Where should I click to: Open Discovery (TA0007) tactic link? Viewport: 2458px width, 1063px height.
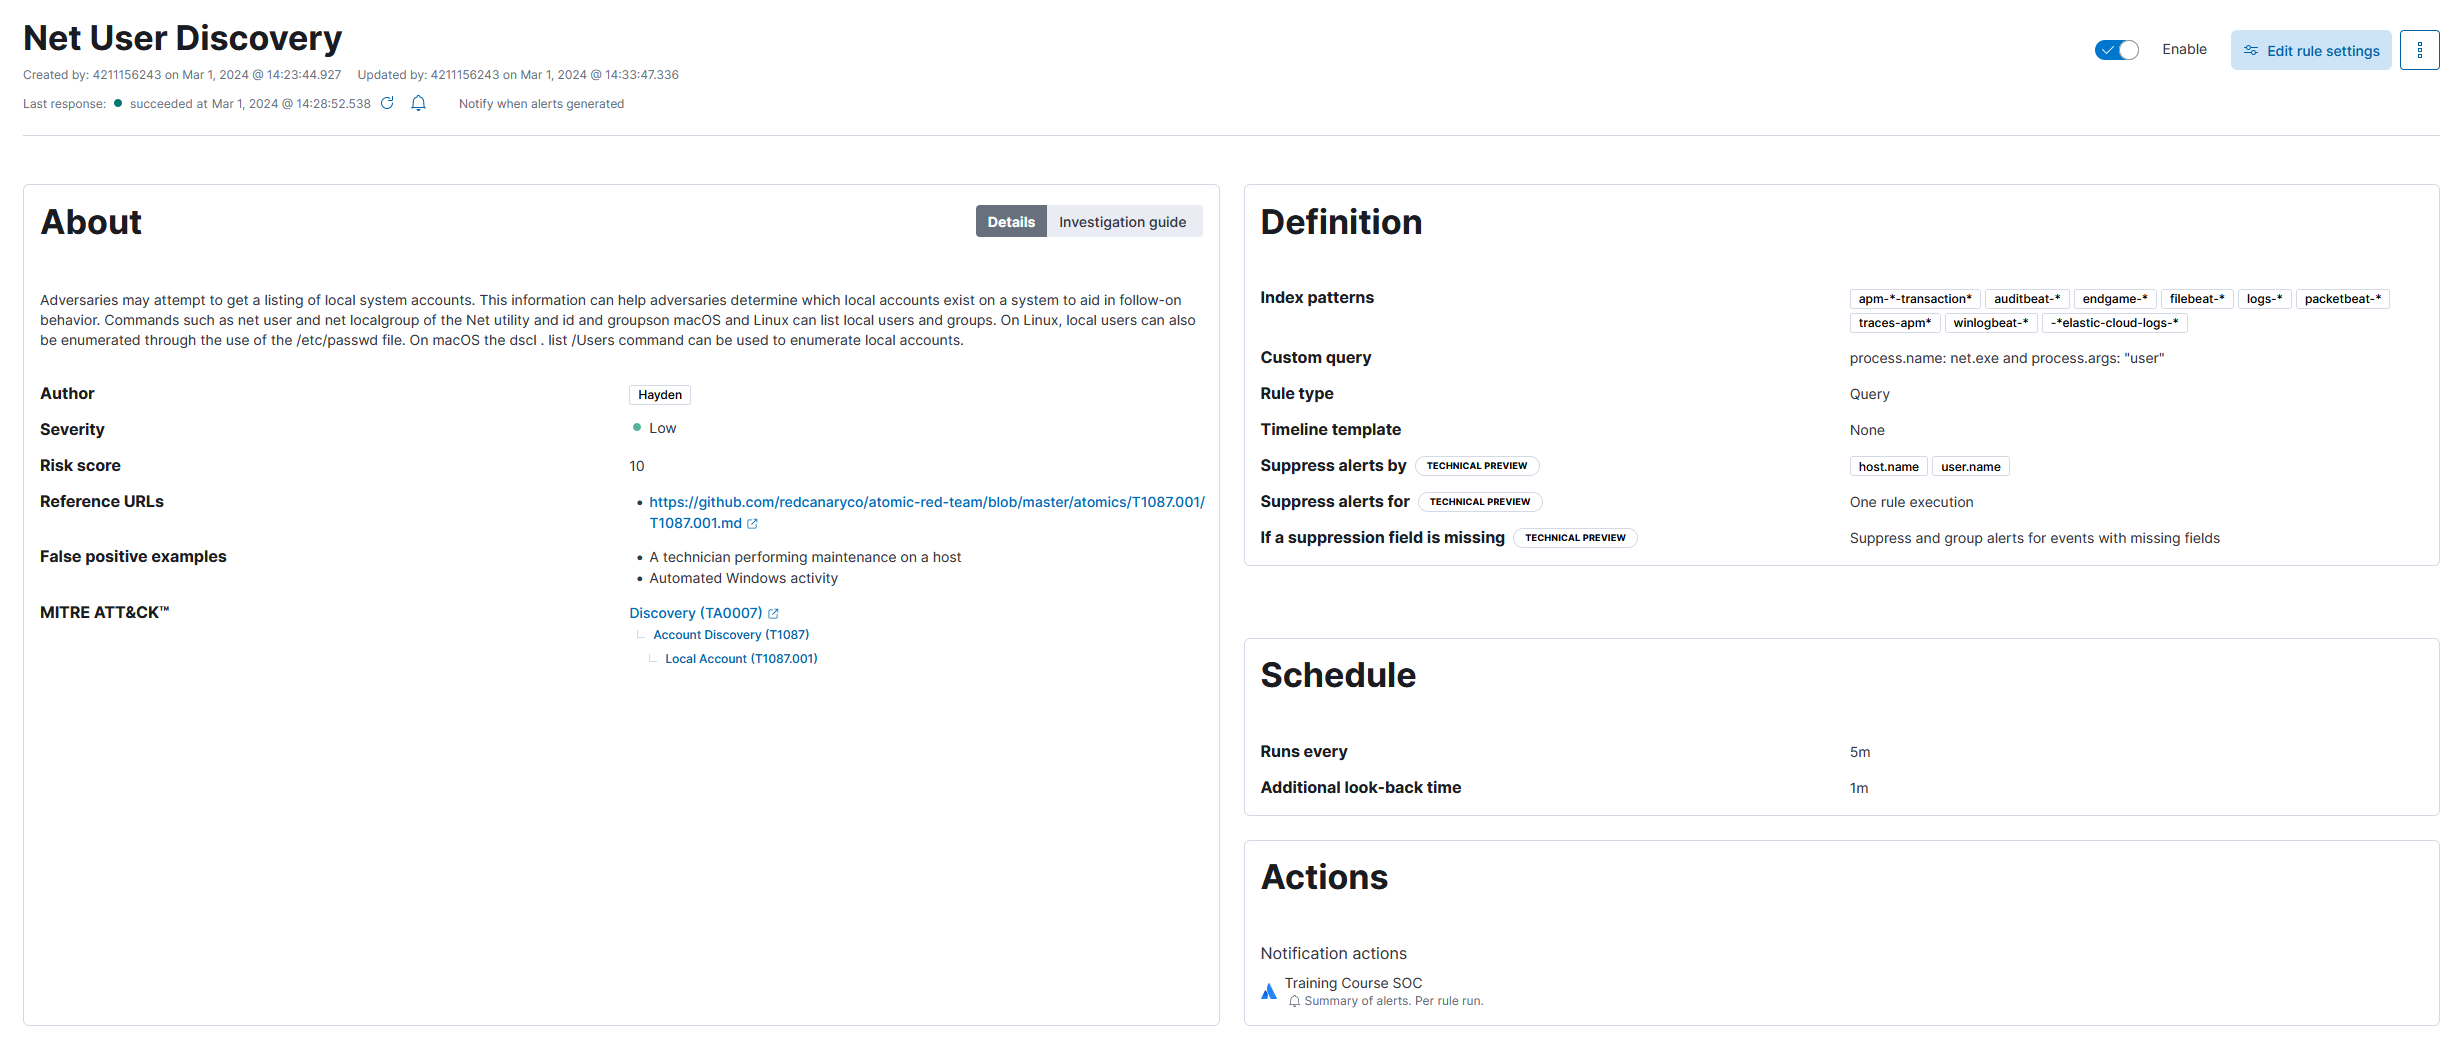coord(695,613)
